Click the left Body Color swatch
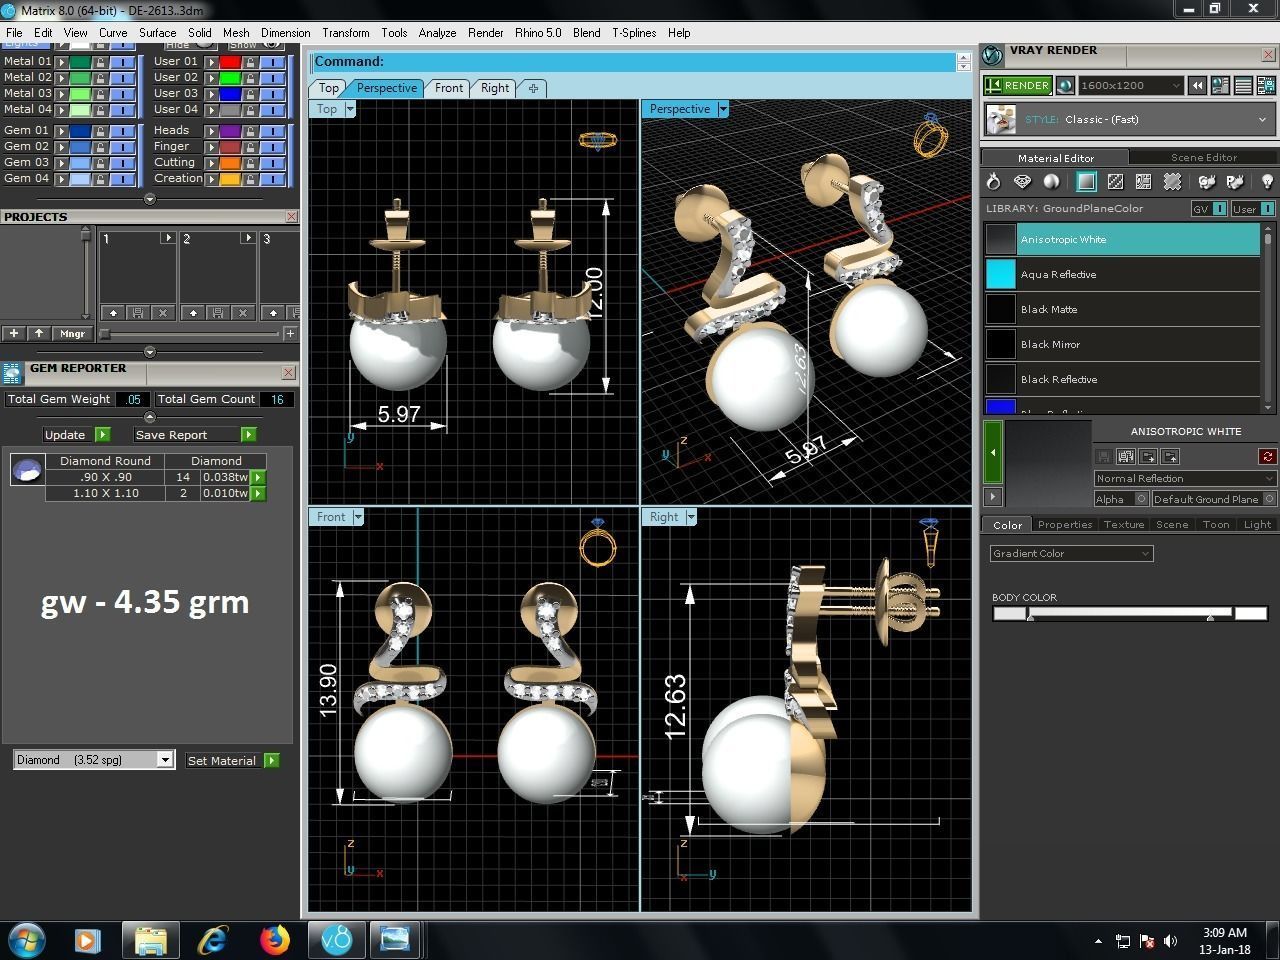The height and width of the screenshot is (960, 1280). (x=1009, y=613)
